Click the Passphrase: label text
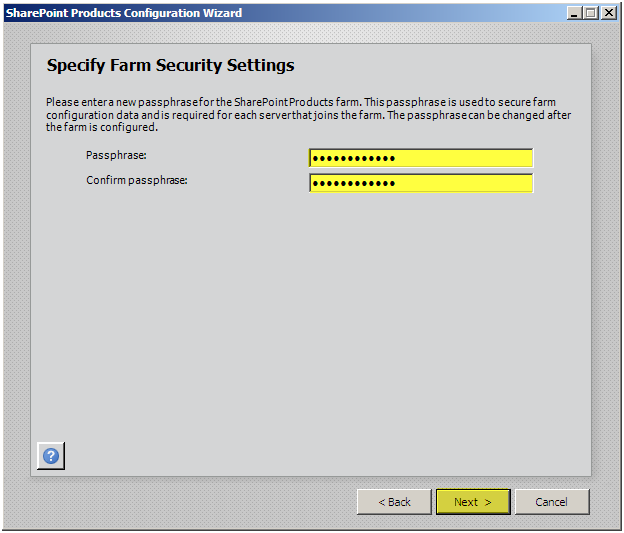The width and height of the screenshot is (624, 533). (116, 155)
